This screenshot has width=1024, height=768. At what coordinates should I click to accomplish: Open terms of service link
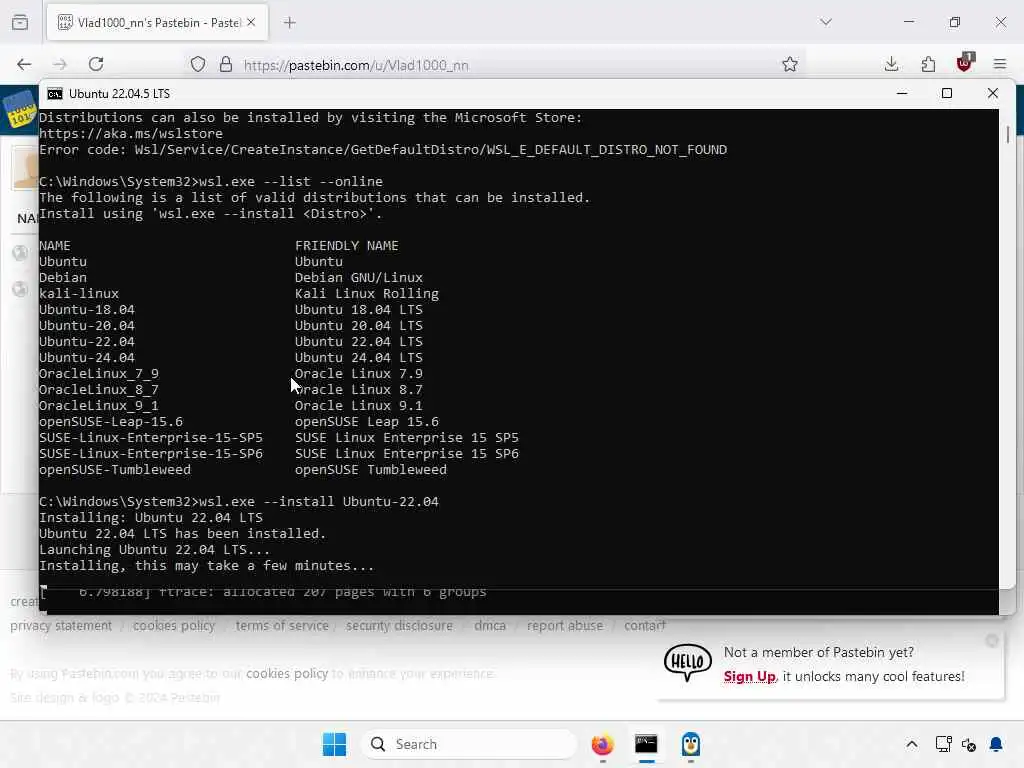click(282, 626)
